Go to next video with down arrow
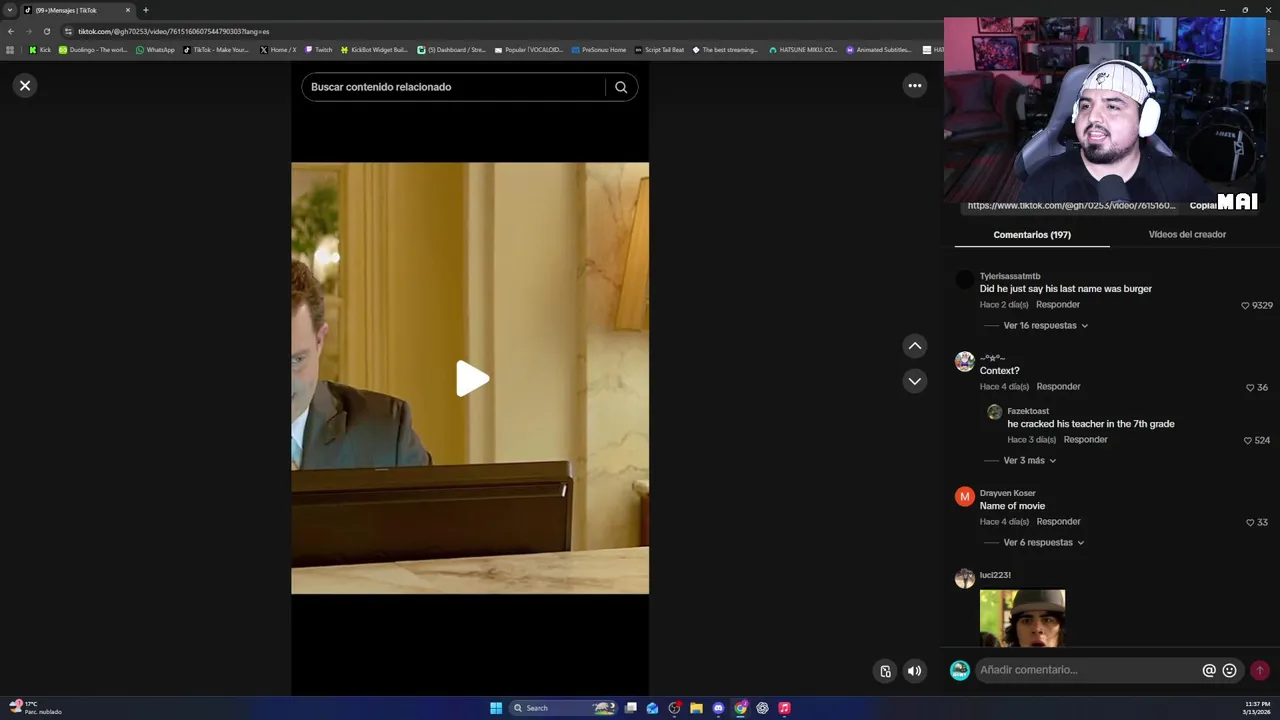Viewport: 1280px width, 720px height. coord(914,381)
